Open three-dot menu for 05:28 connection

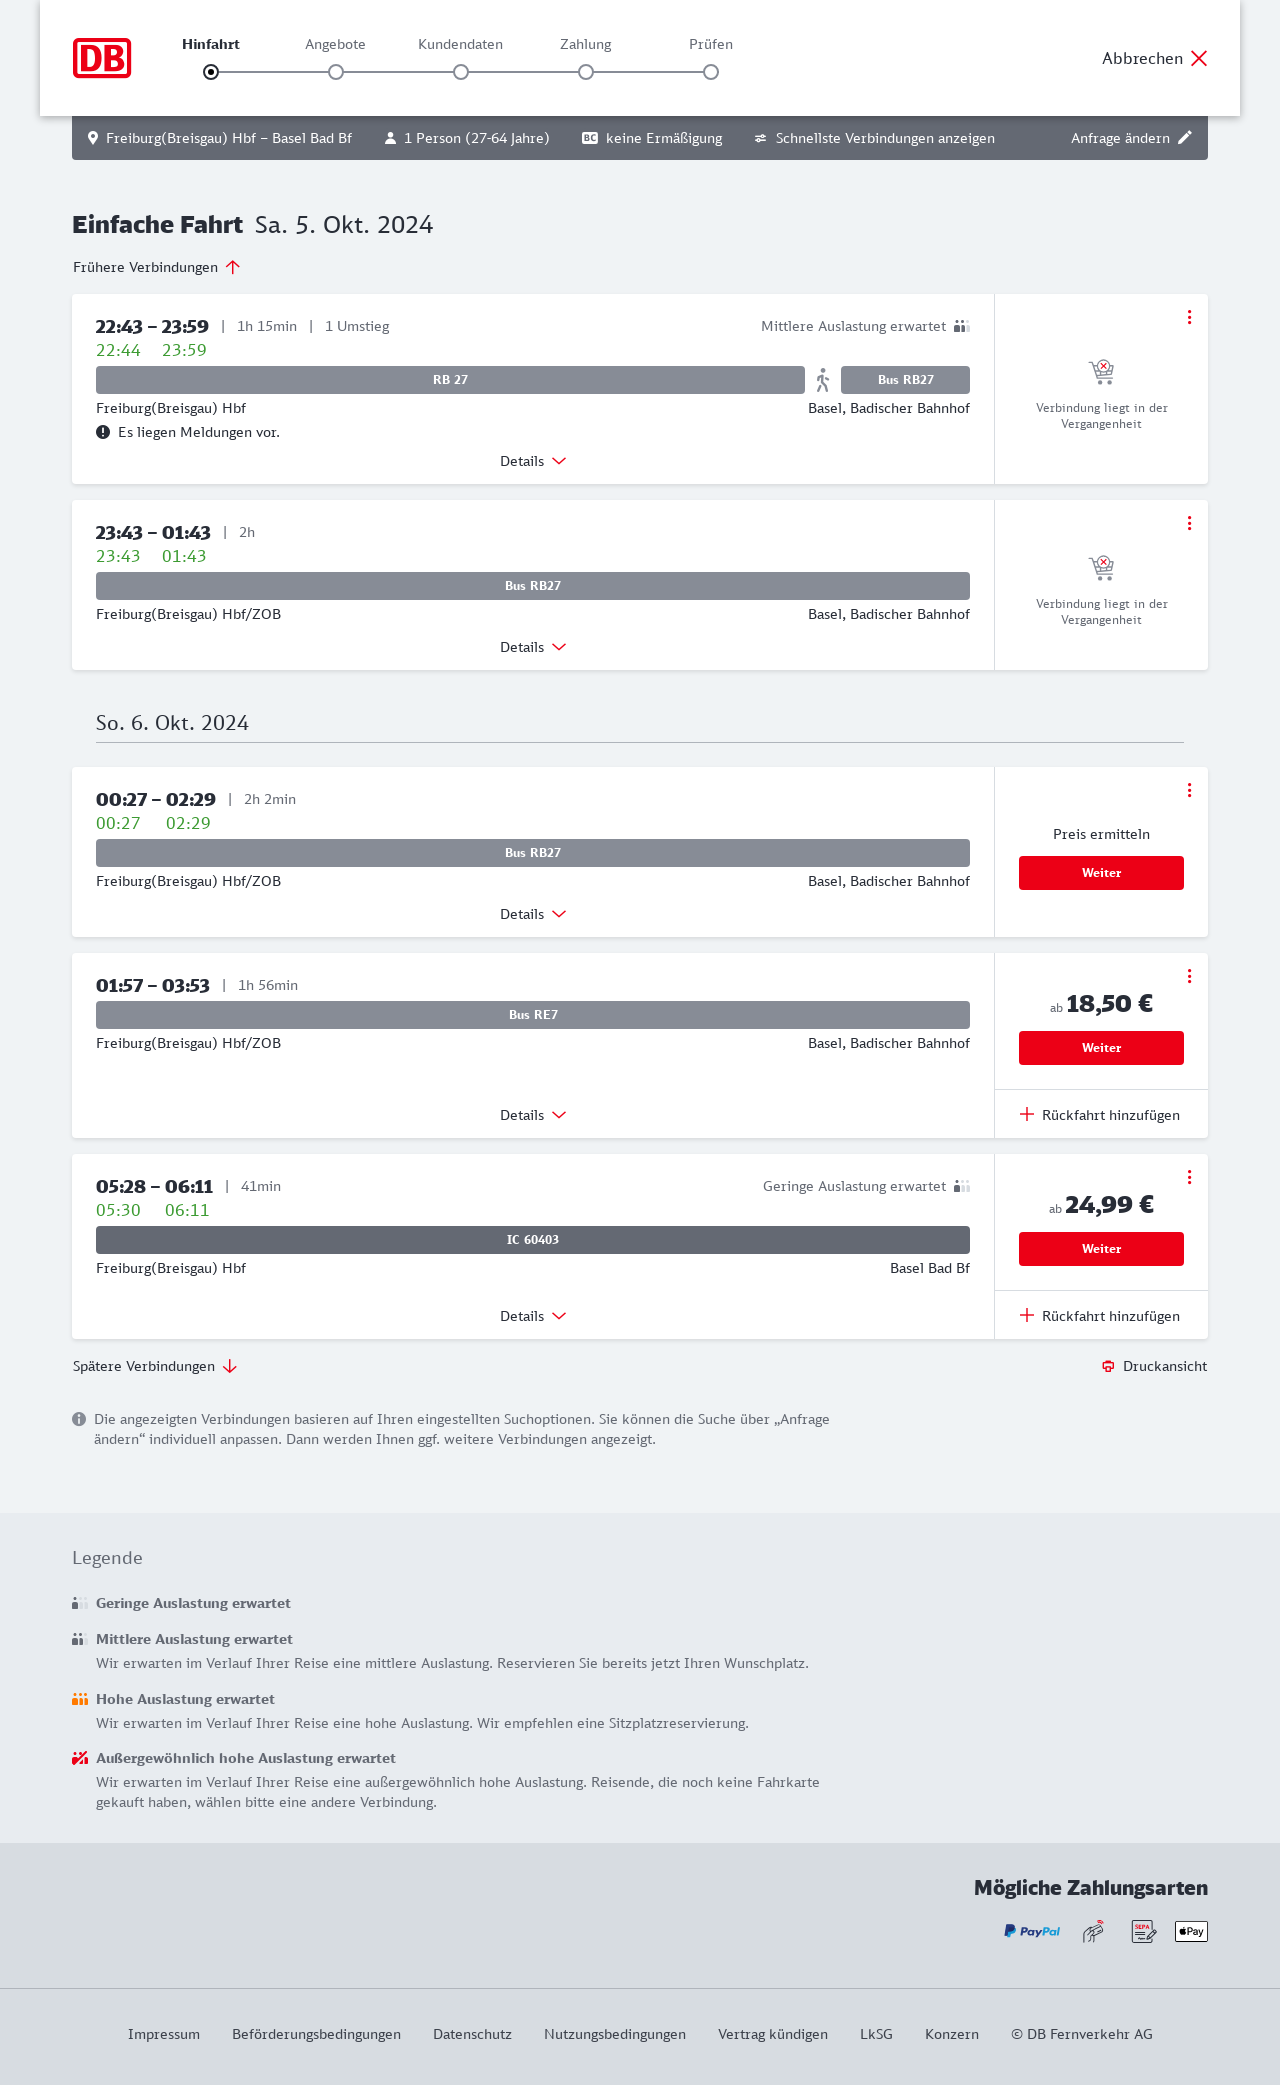coord(1189,1177)
